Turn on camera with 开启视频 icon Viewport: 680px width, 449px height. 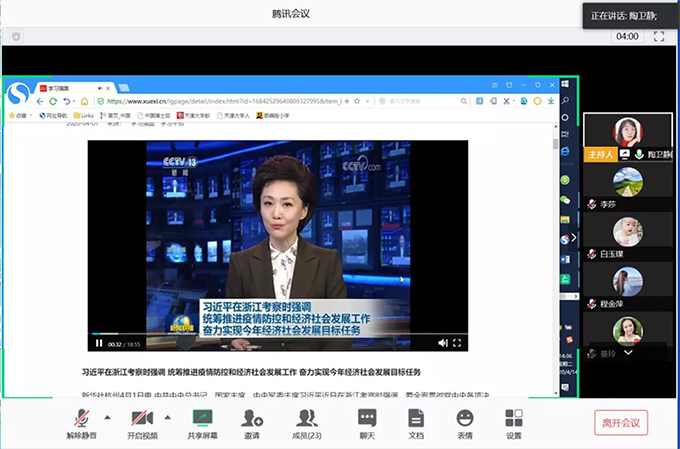[x=142, y=419]
